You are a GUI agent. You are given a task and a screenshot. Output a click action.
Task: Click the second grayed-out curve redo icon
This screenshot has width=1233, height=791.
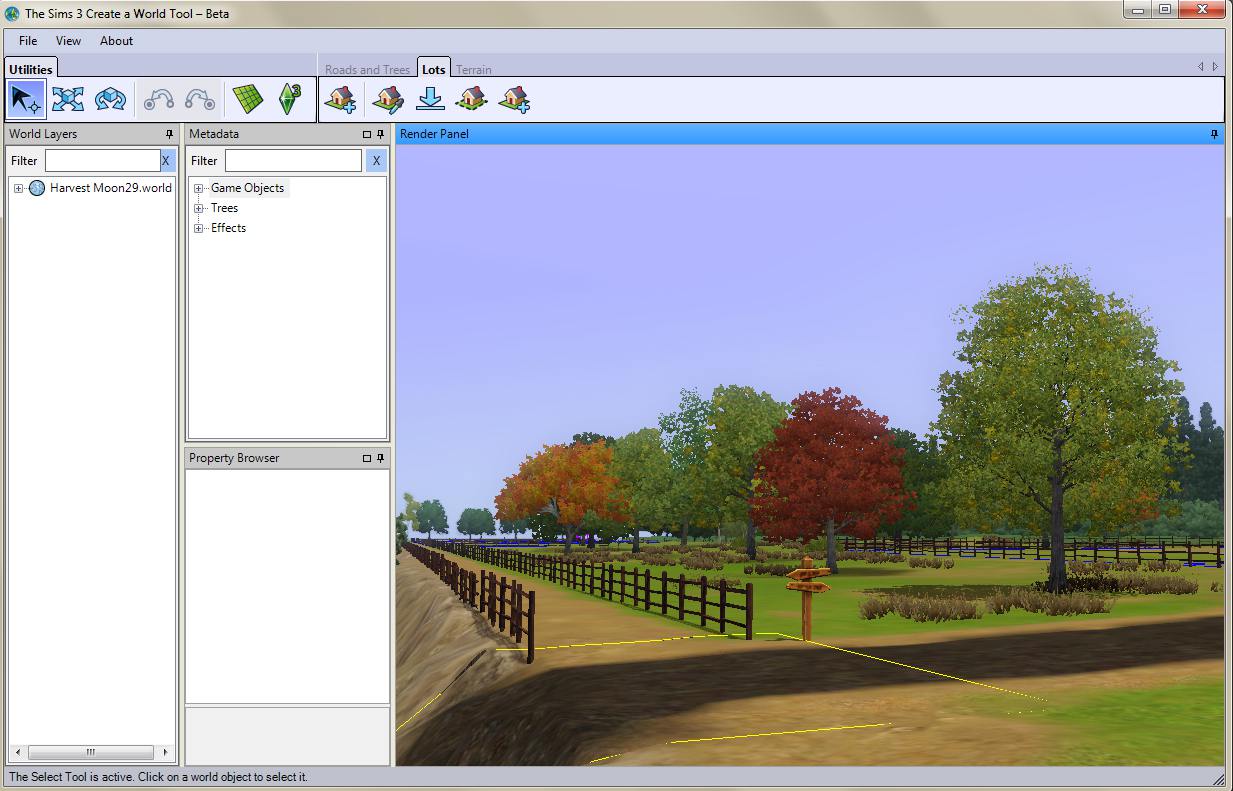tap(200, 99)
